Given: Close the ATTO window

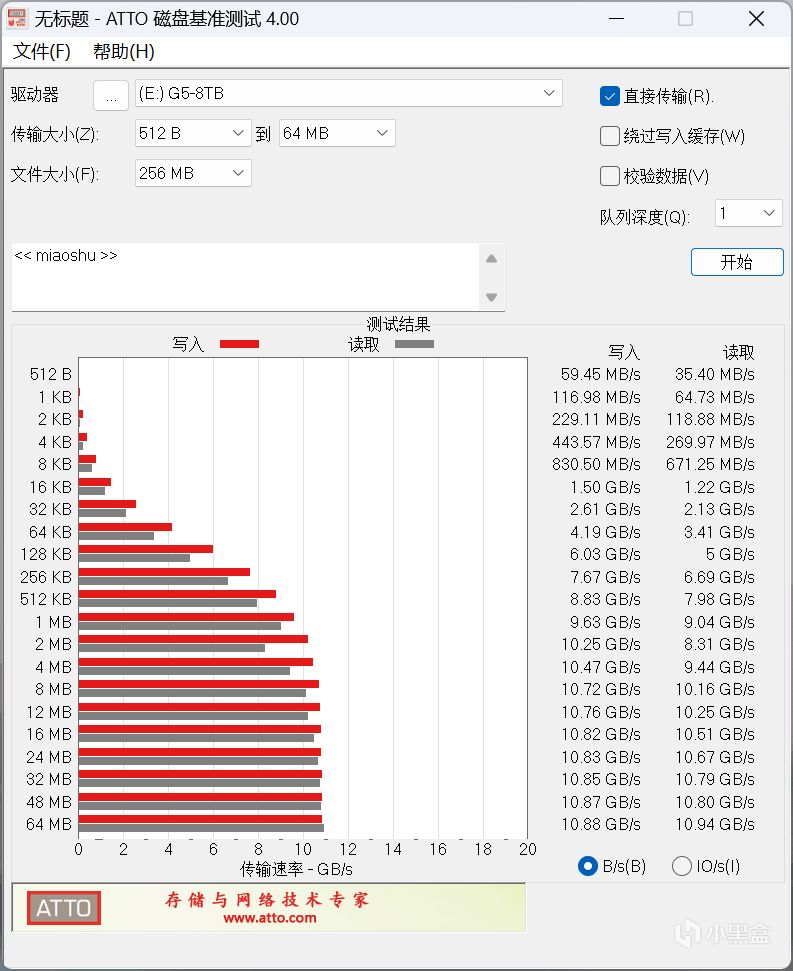Looking at the screenshot, I should click(756, 19).
